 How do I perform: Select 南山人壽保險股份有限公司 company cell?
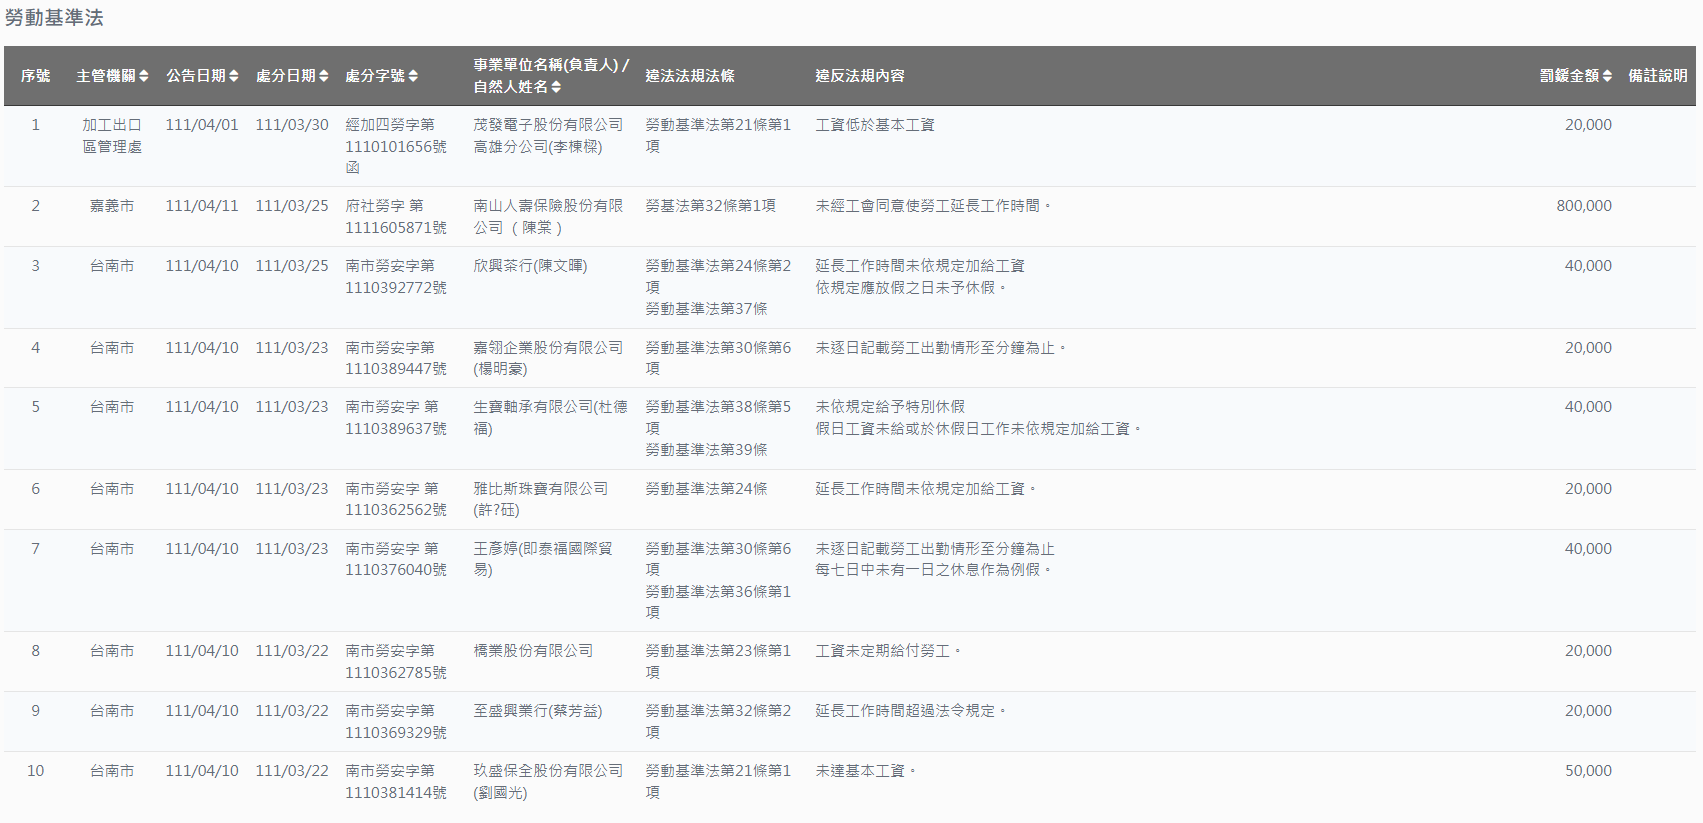click(x=548, y=216)
